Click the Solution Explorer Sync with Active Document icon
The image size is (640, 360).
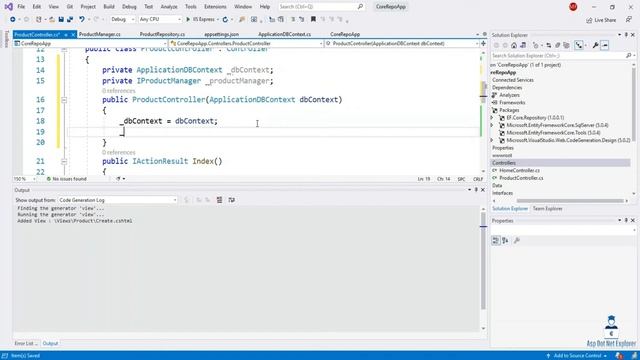(x=548, y=45)
